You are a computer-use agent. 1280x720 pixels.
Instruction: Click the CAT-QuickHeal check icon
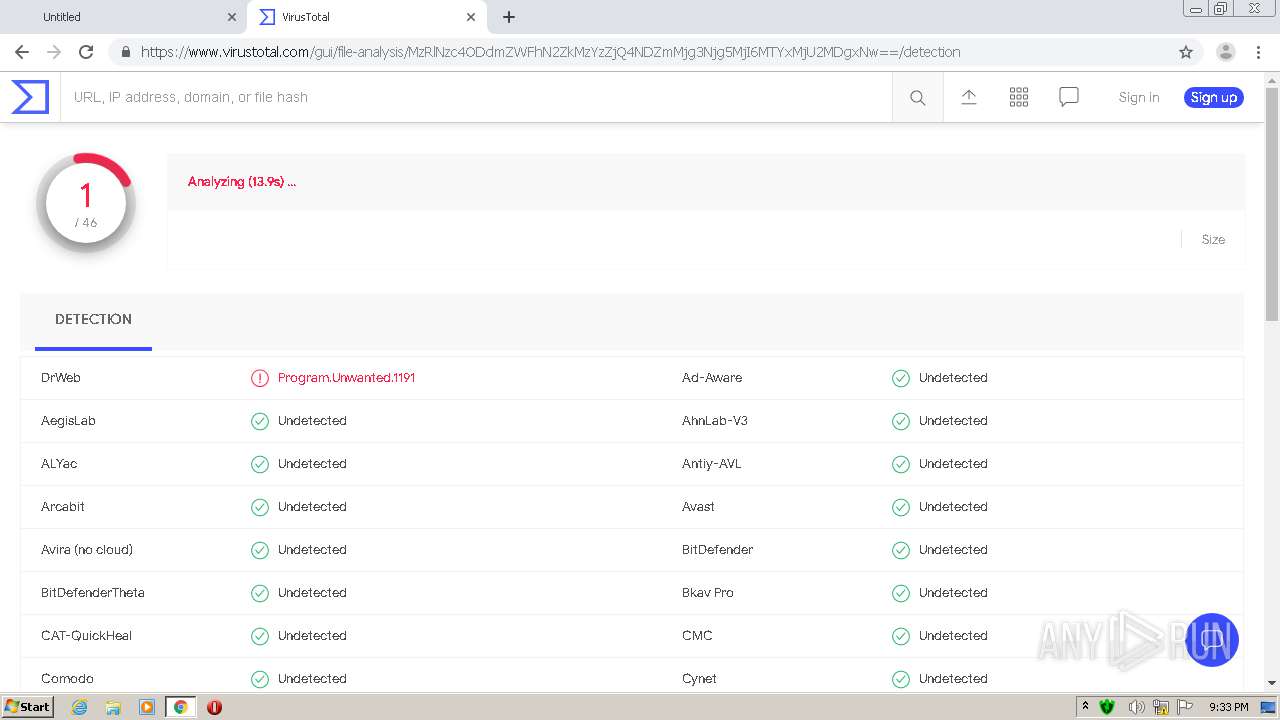(260, 636)
